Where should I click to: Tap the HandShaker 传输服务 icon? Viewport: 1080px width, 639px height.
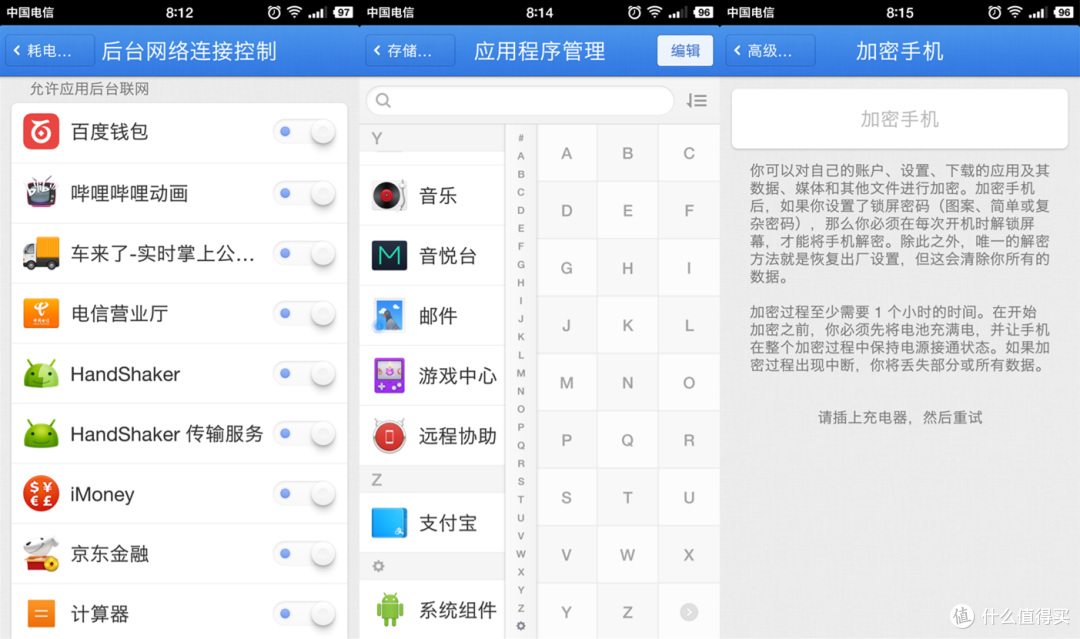41,434
